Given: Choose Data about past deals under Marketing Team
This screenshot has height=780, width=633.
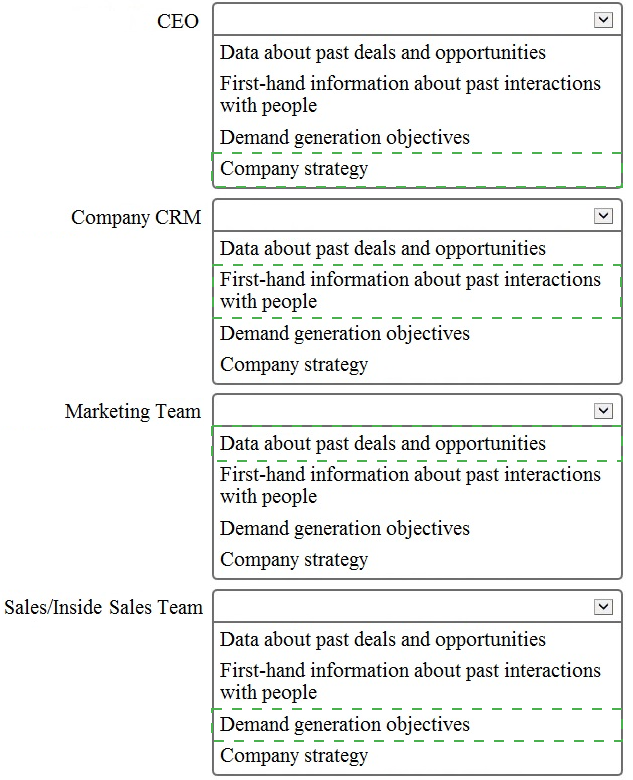Looking at the screenshot, I should [x=417, y=443].
